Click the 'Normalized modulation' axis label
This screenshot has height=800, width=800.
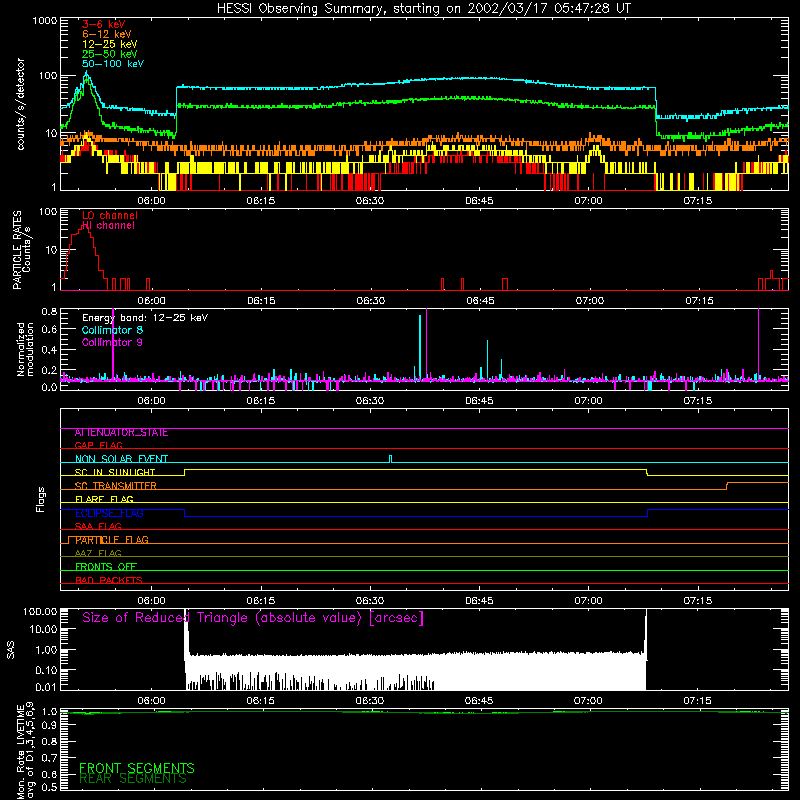point(26,349)
